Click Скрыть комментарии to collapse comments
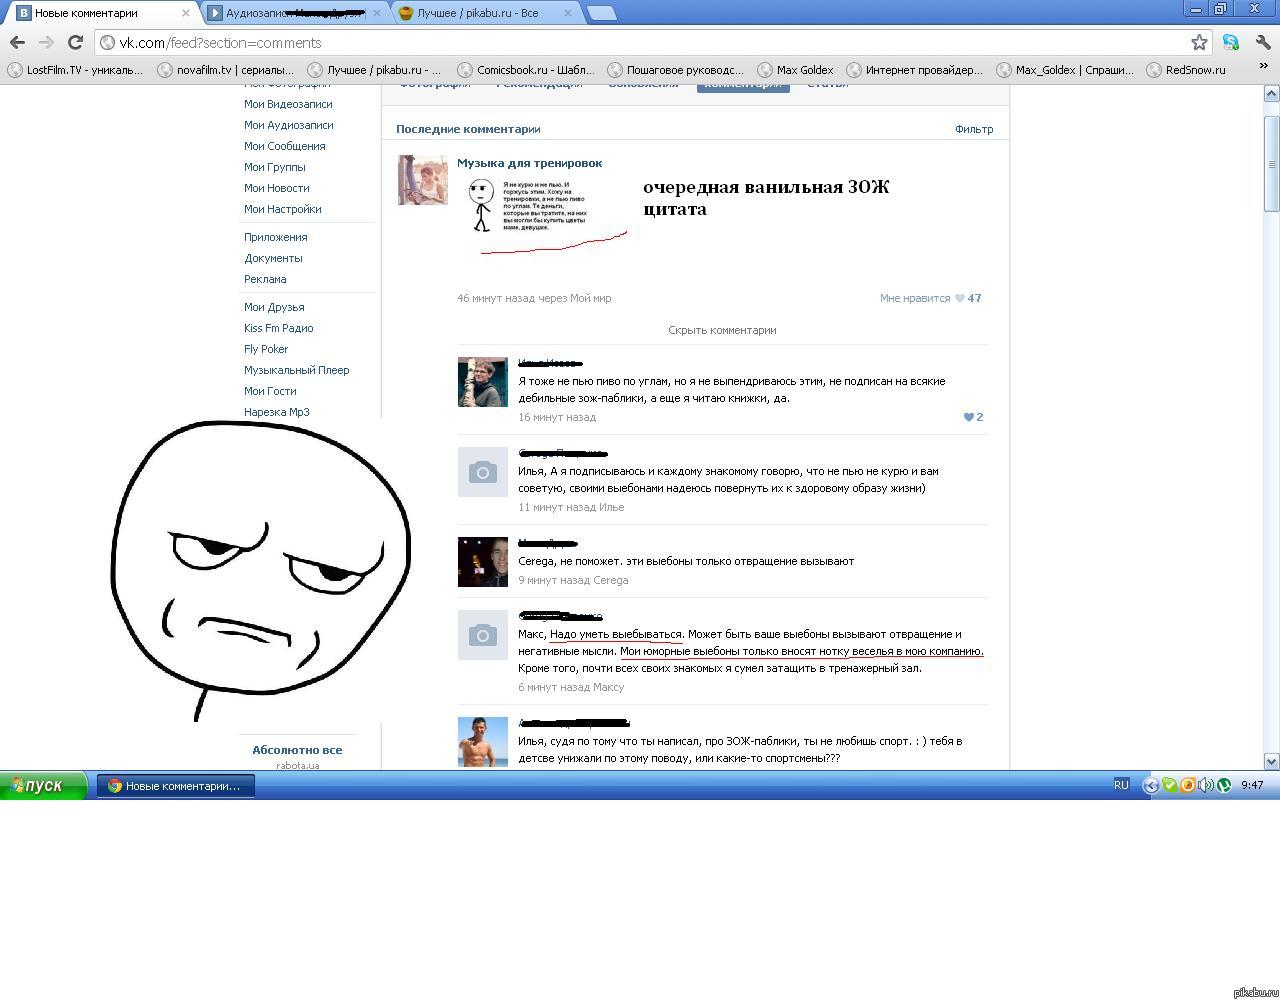 [722, 330]
